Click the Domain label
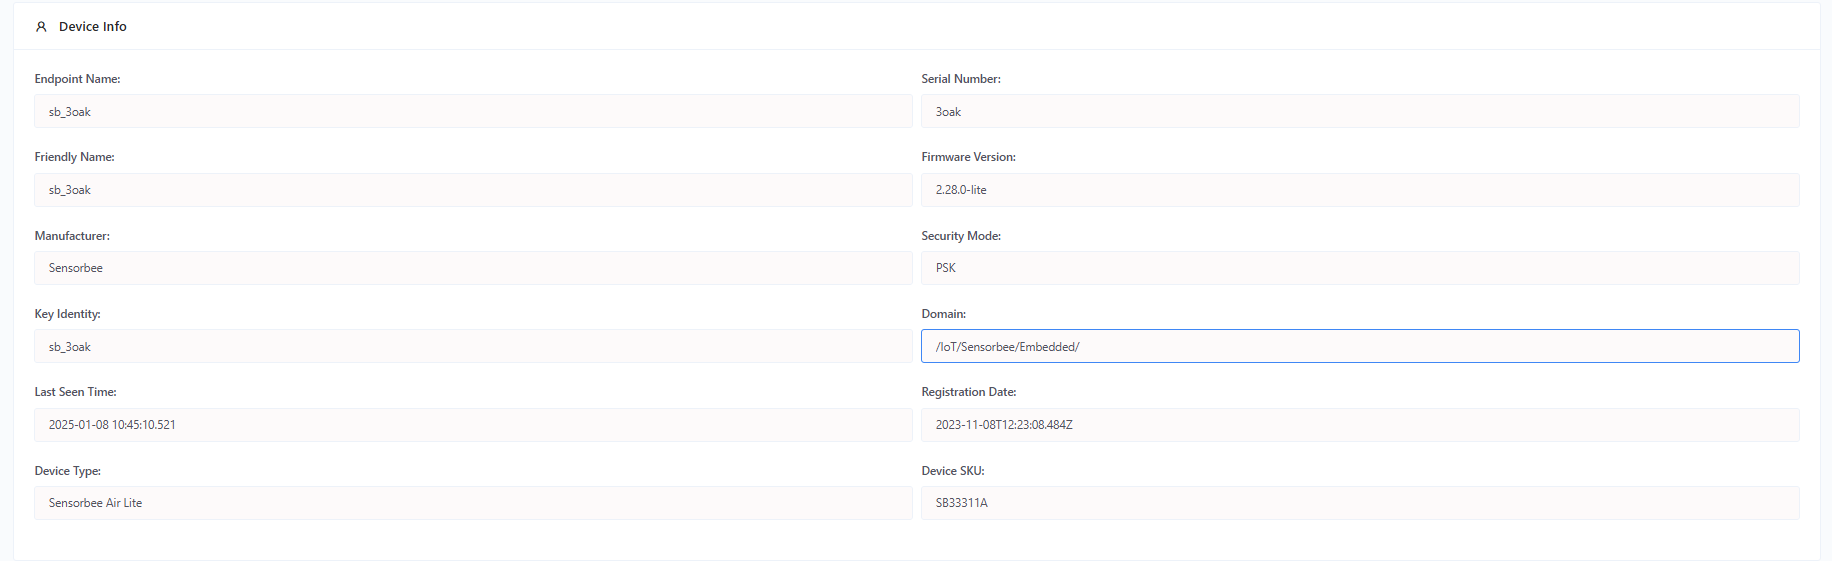The image size is (1832, 561). pos(944,314)
